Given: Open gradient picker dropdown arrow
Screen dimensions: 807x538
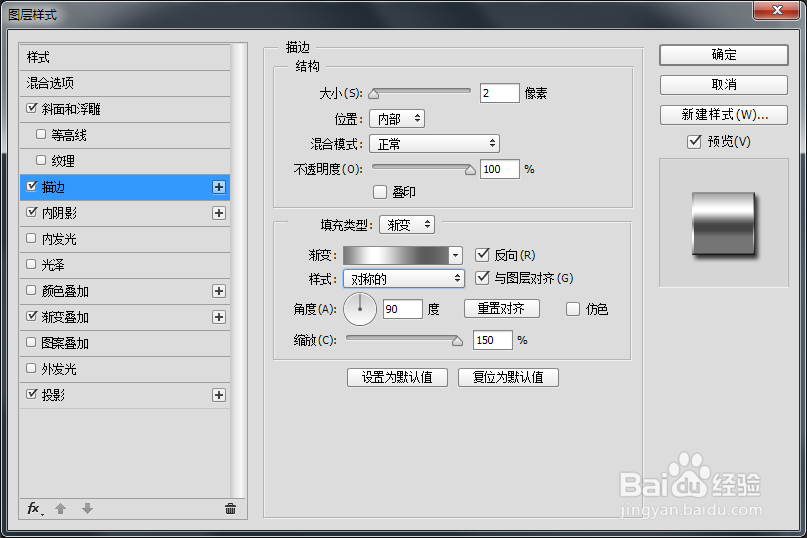Looking at the screenshot, I should [x=455, y=255].
